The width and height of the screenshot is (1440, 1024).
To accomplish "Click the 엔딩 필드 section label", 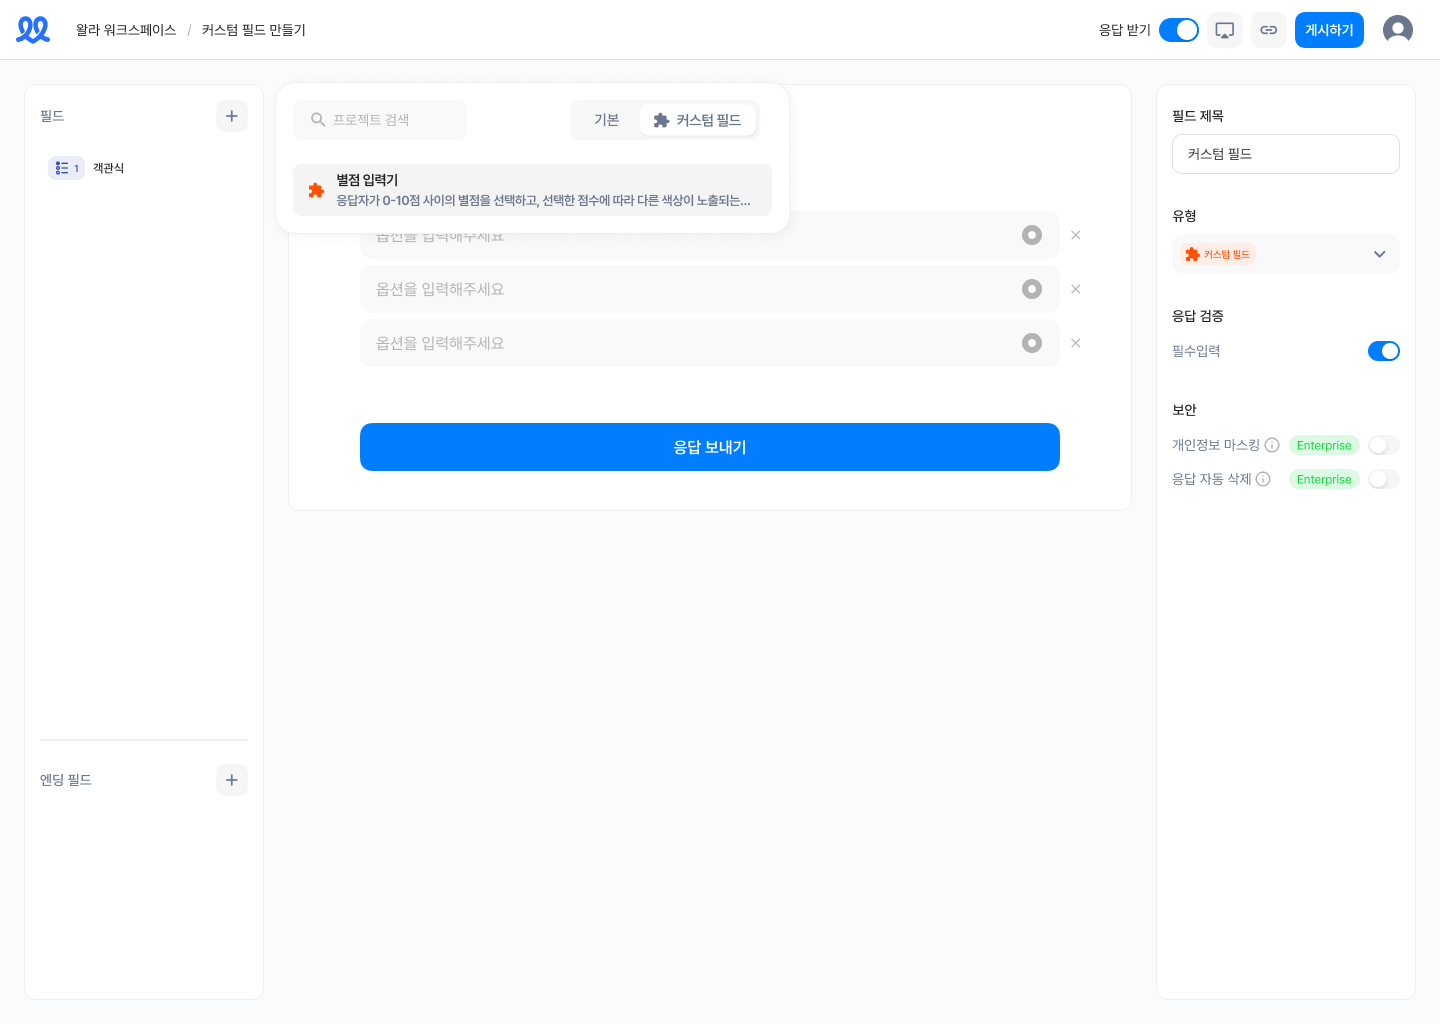I will pyautogui.click(x=66, y=780).
